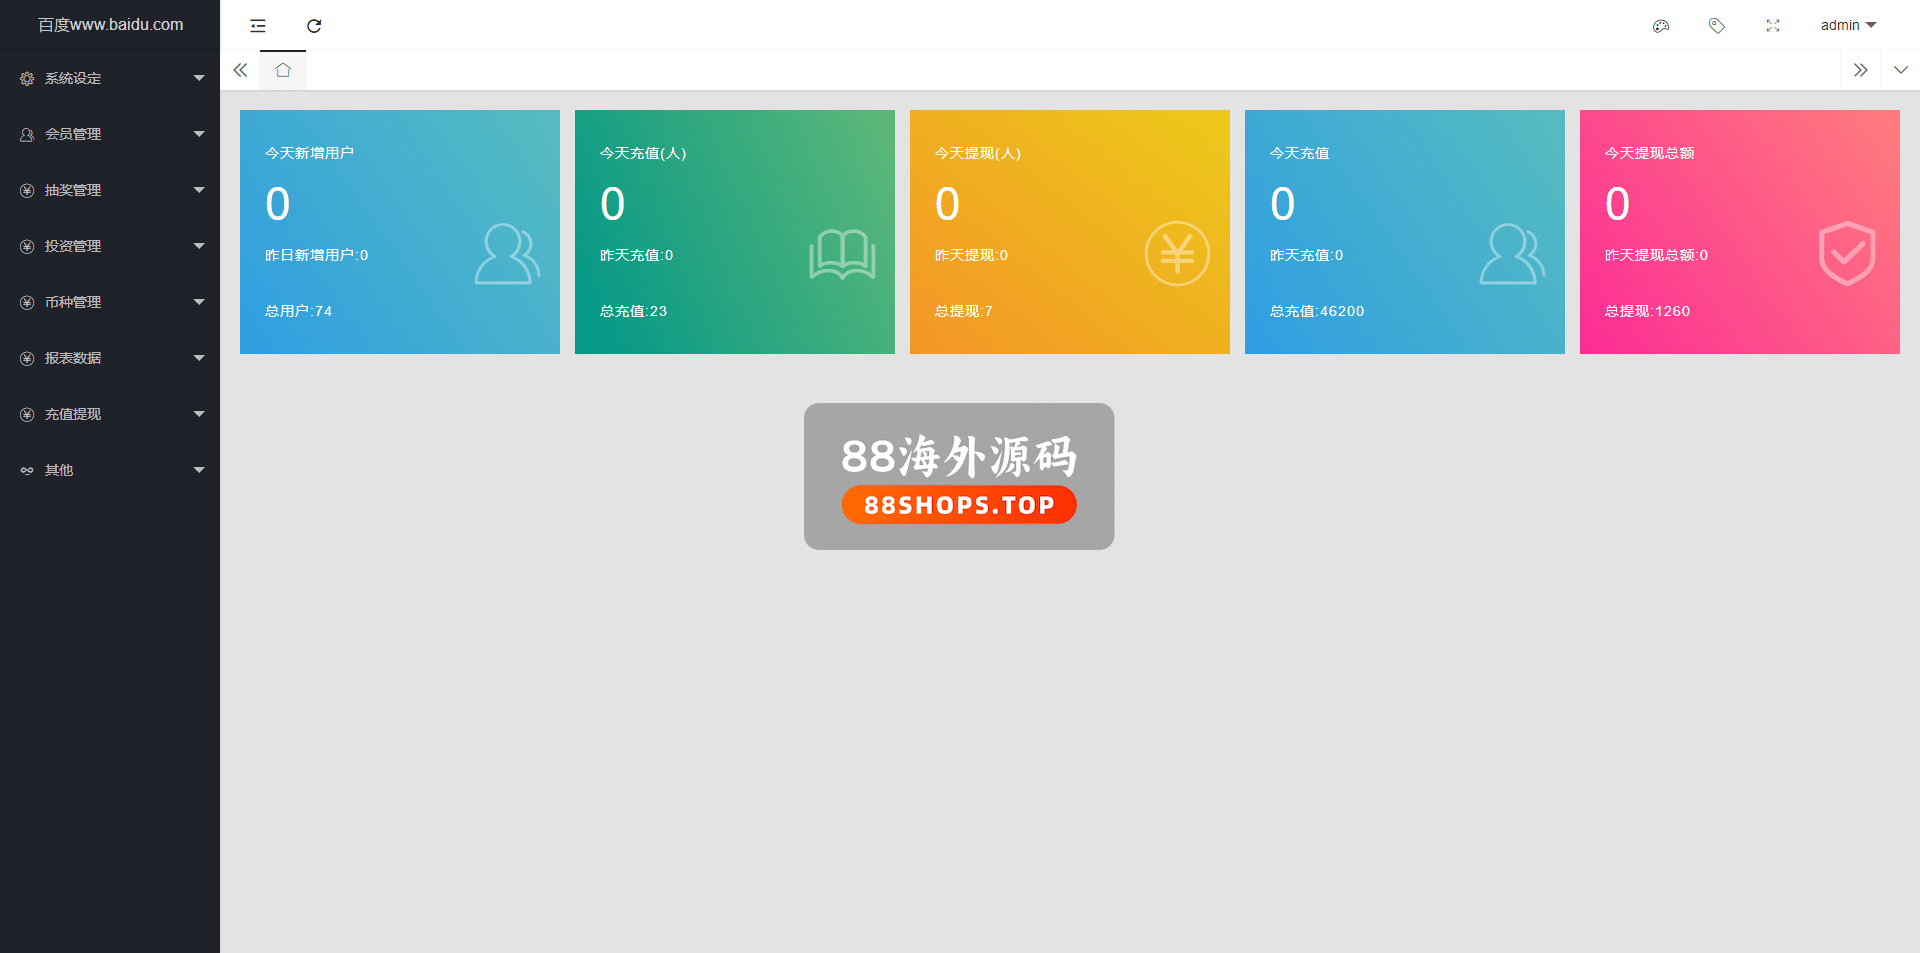This screenshot has height=953, width=1920.
Task: Select the home tab
Action: pyautogui.click(x=283, y=70)
